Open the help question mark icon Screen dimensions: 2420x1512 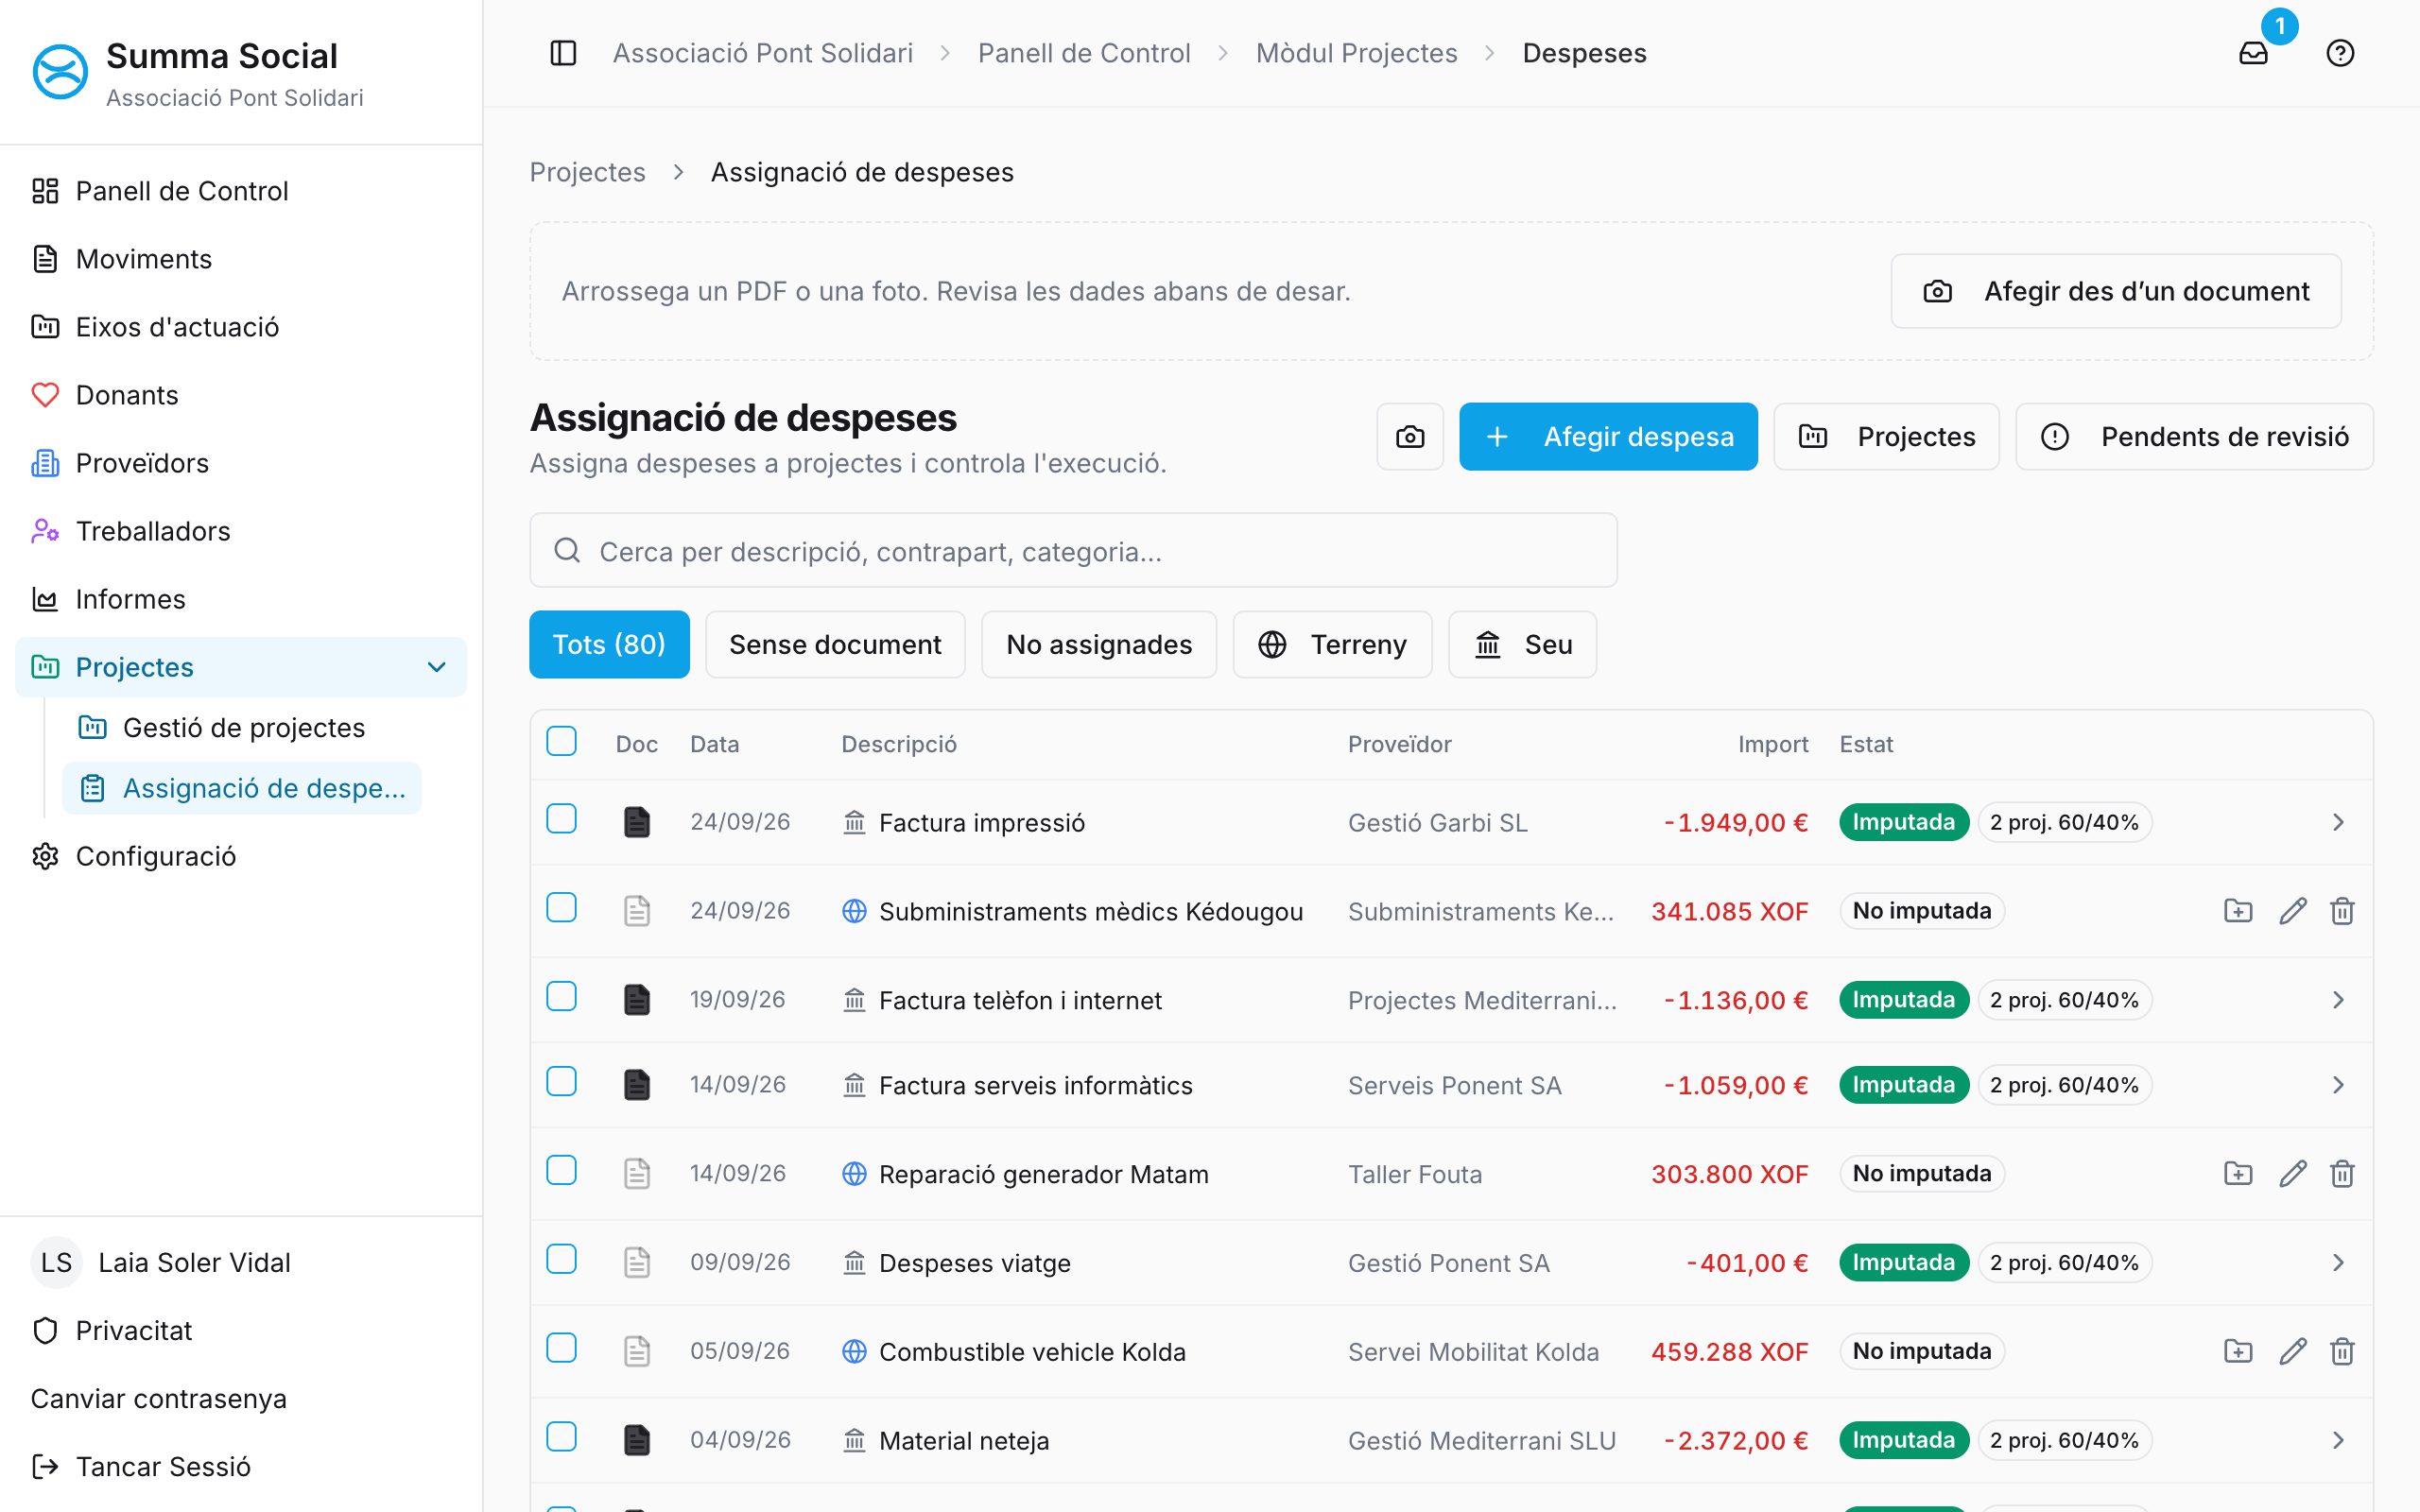coord(2340,53)
